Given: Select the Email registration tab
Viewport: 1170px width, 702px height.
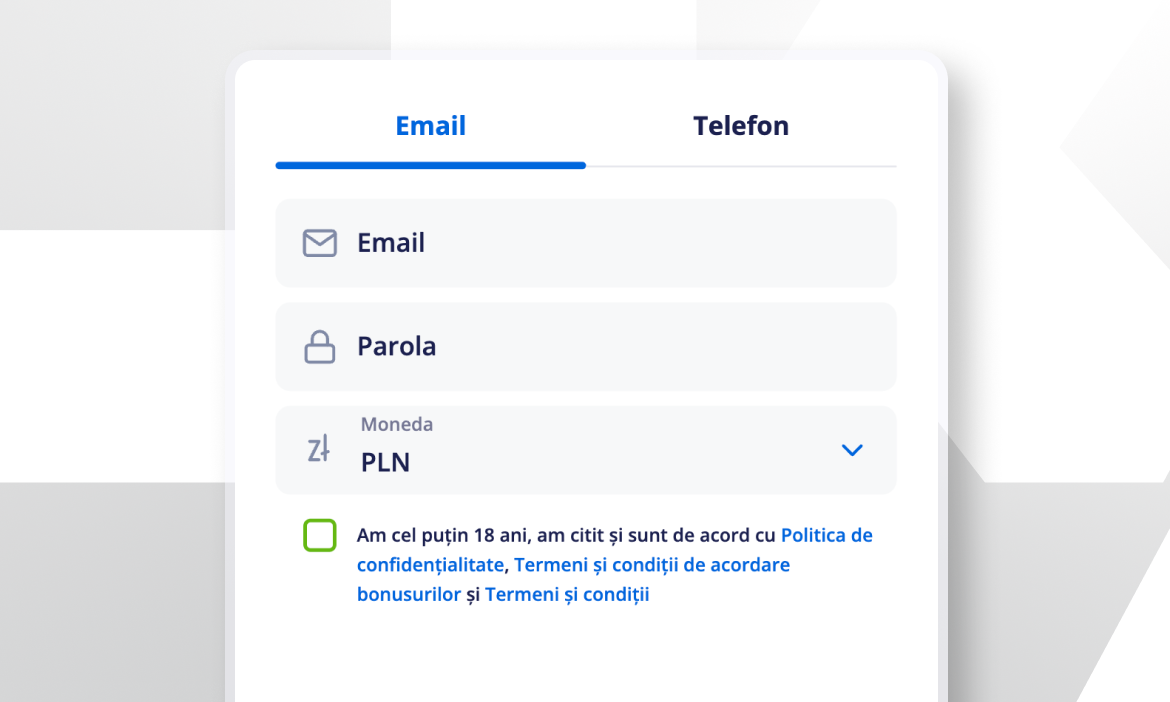Looking at the screenshot, I should pyautogui.click(x=431, y=125).
